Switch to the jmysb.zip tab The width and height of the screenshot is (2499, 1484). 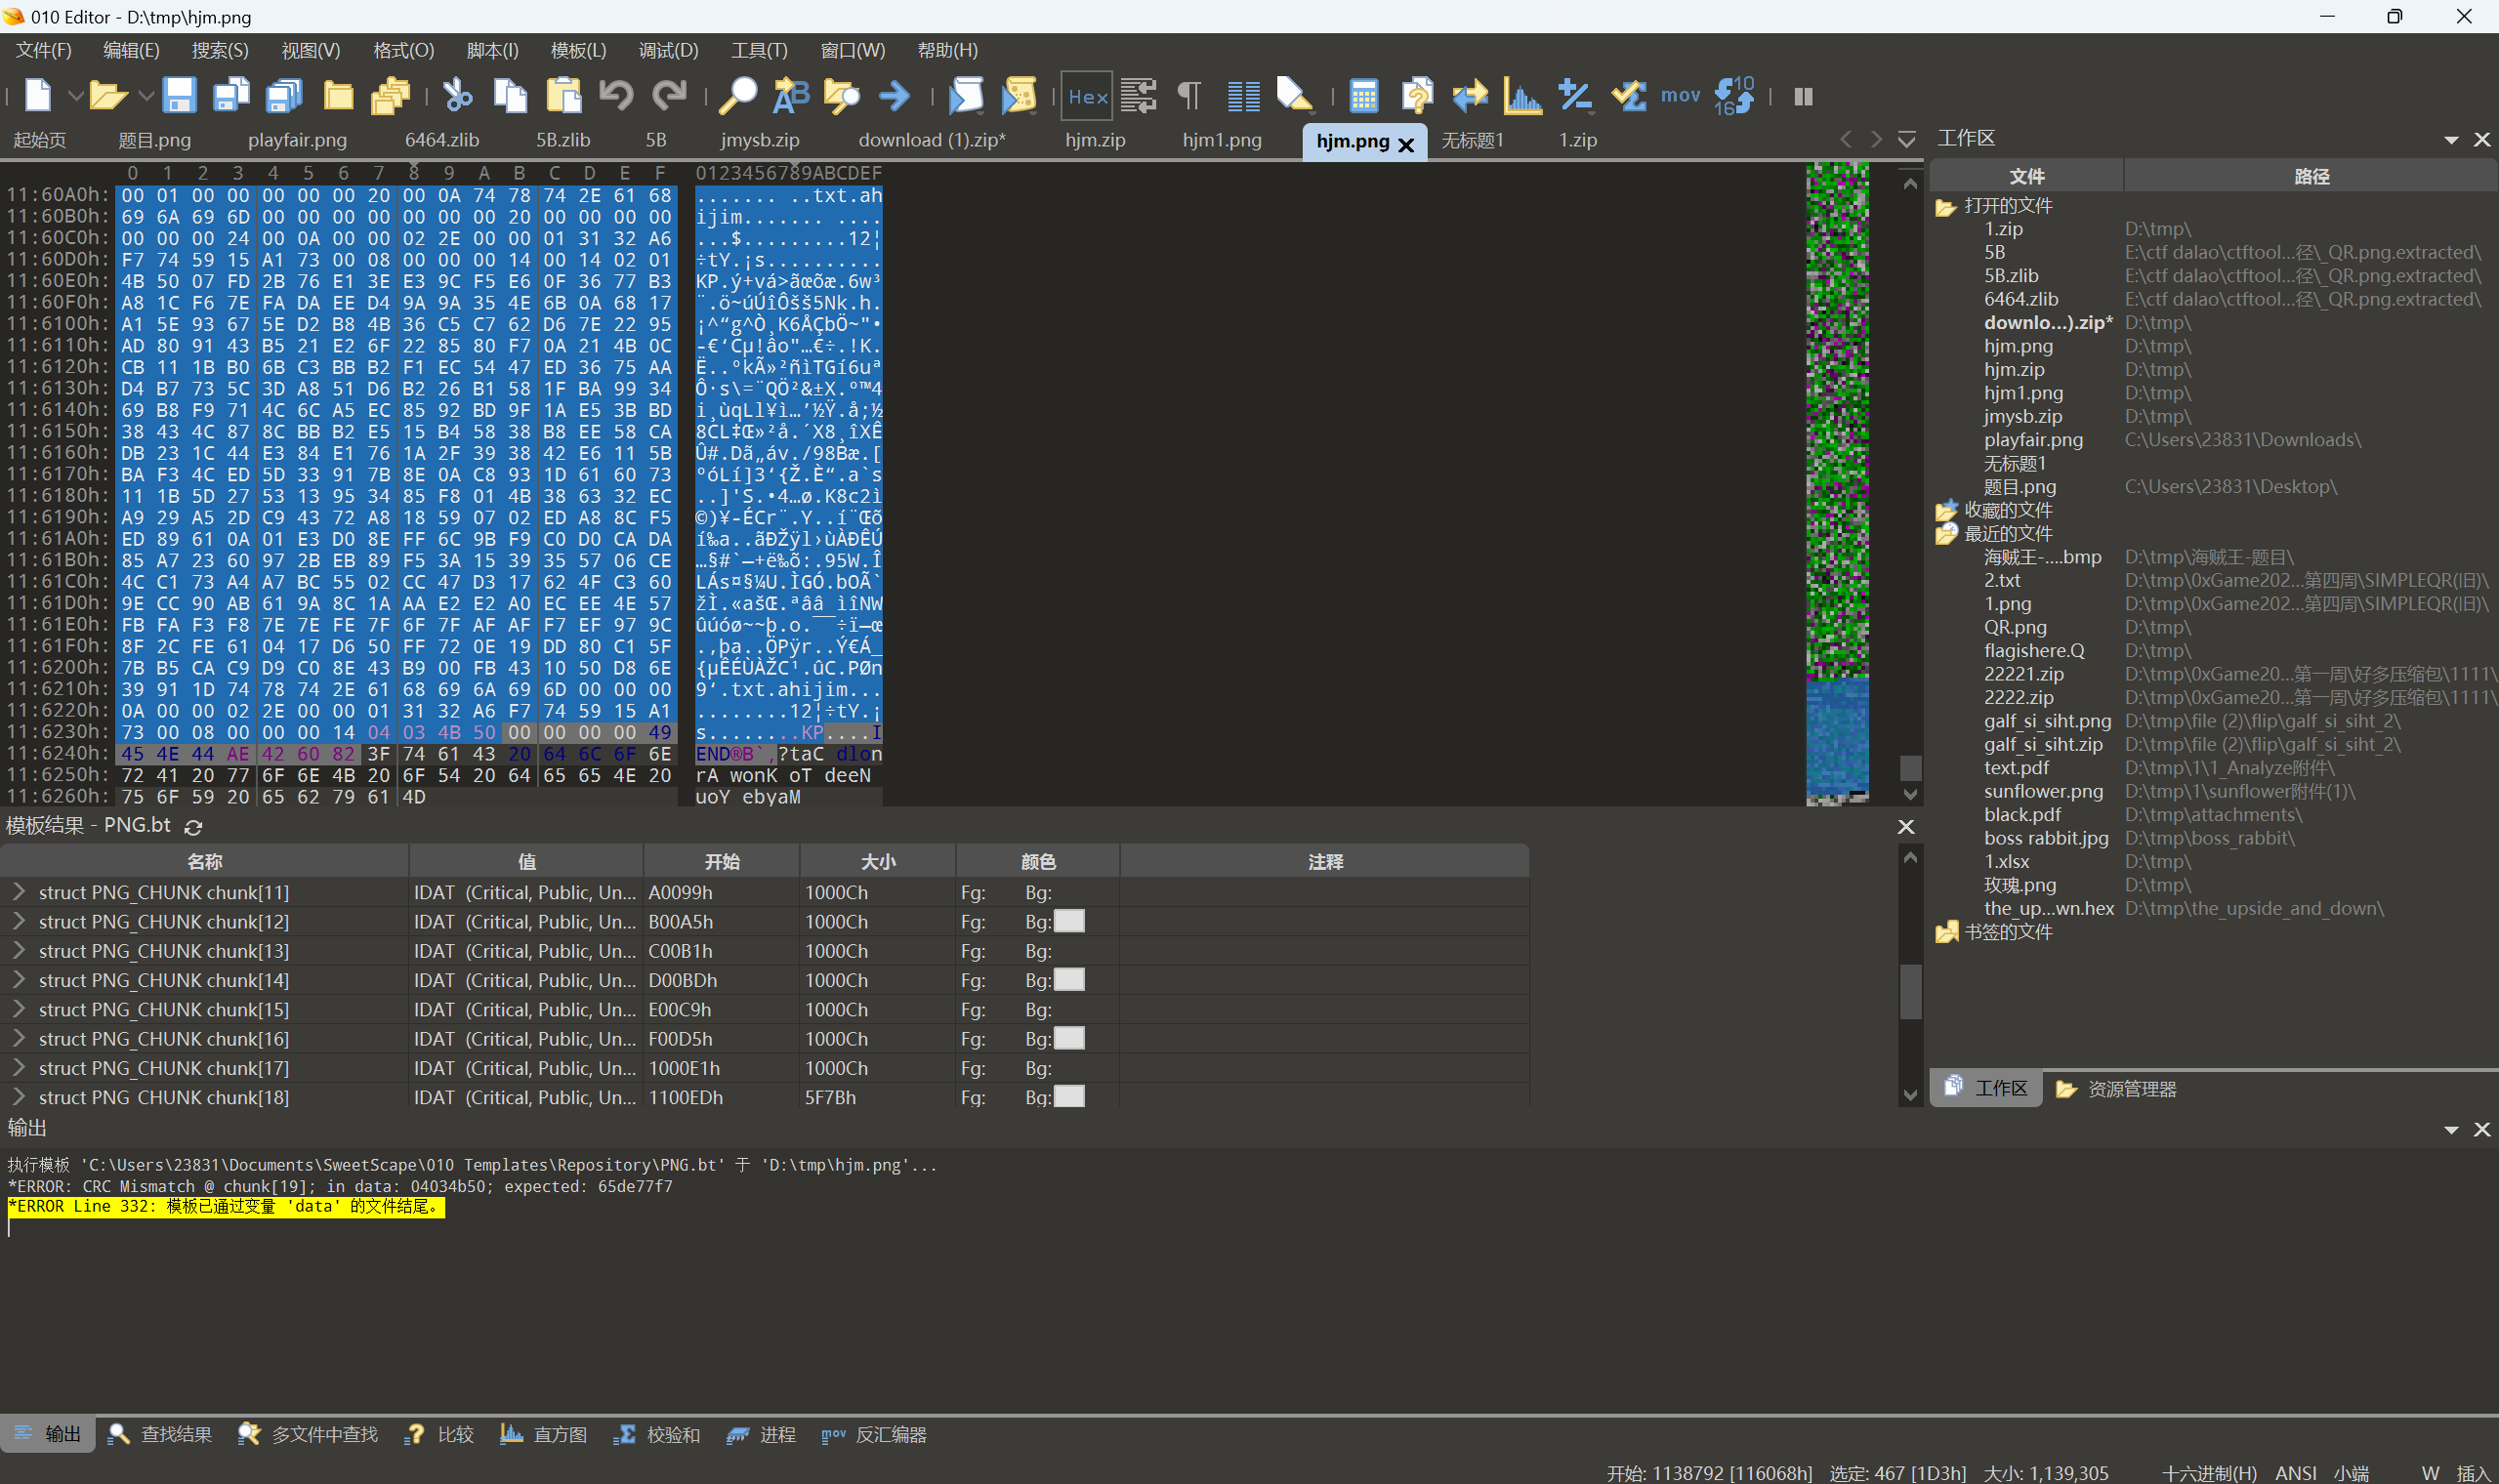point(760,140)
